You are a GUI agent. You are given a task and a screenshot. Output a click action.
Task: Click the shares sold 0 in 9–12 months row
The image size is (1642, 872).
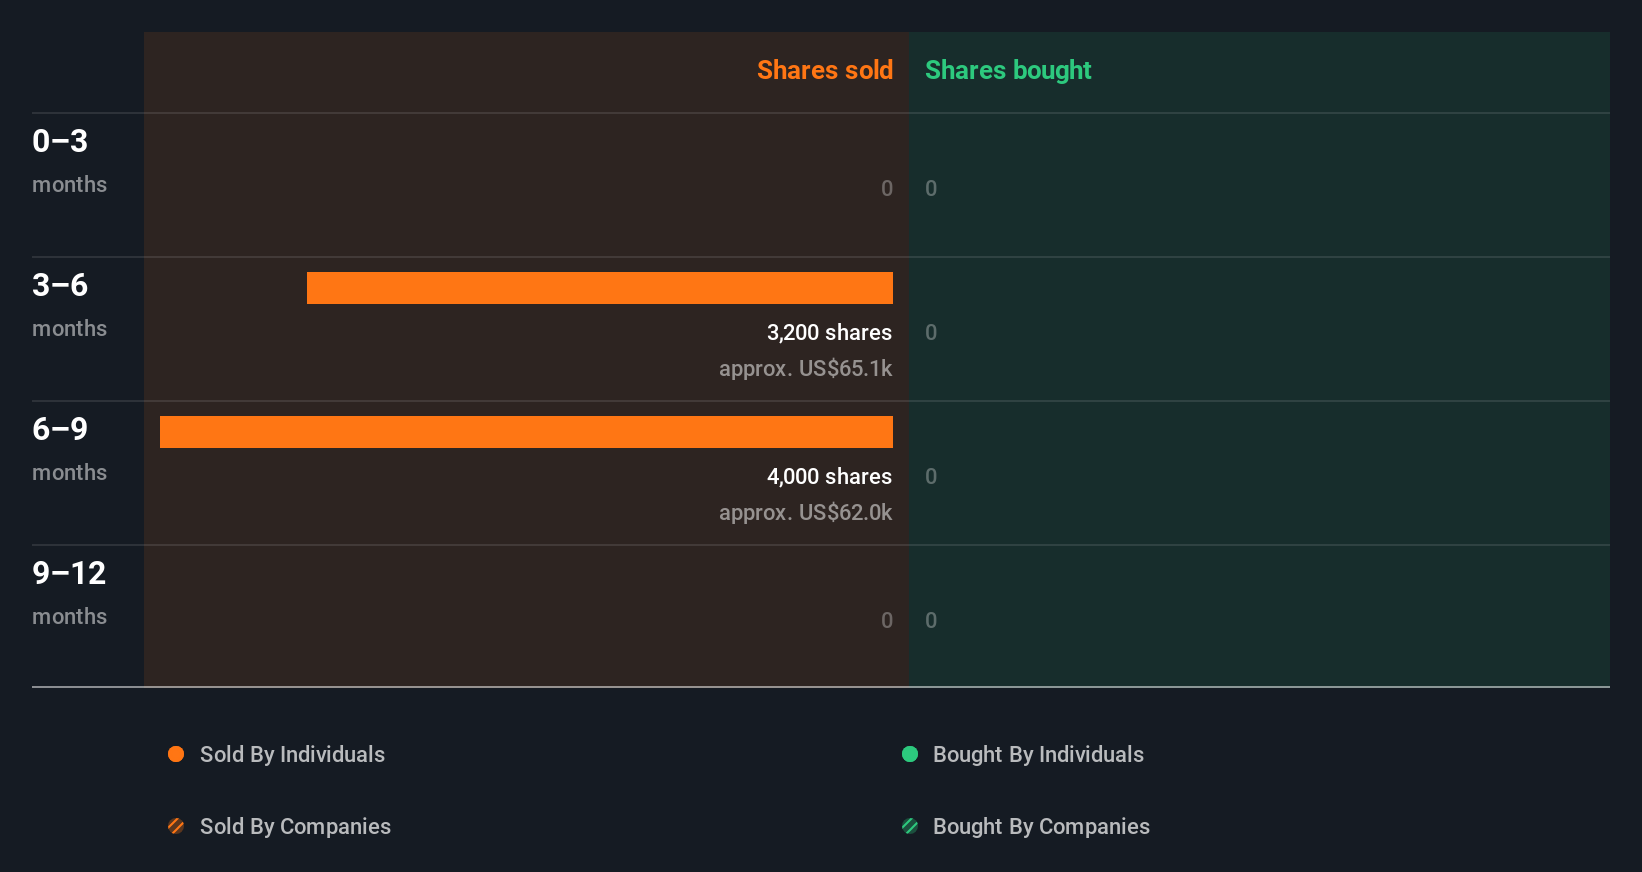[x=887, y=620]
